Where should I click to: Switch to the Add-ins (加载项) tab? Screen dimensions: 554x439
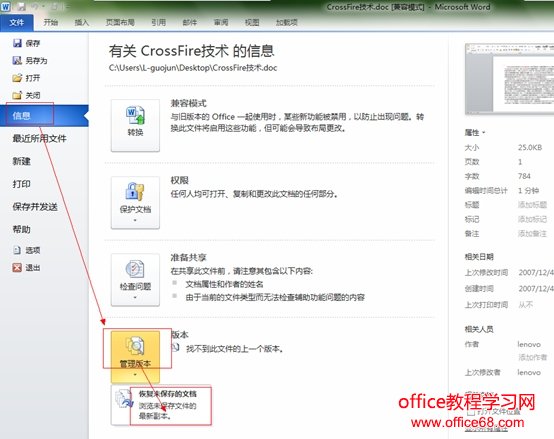click(287, 23)
